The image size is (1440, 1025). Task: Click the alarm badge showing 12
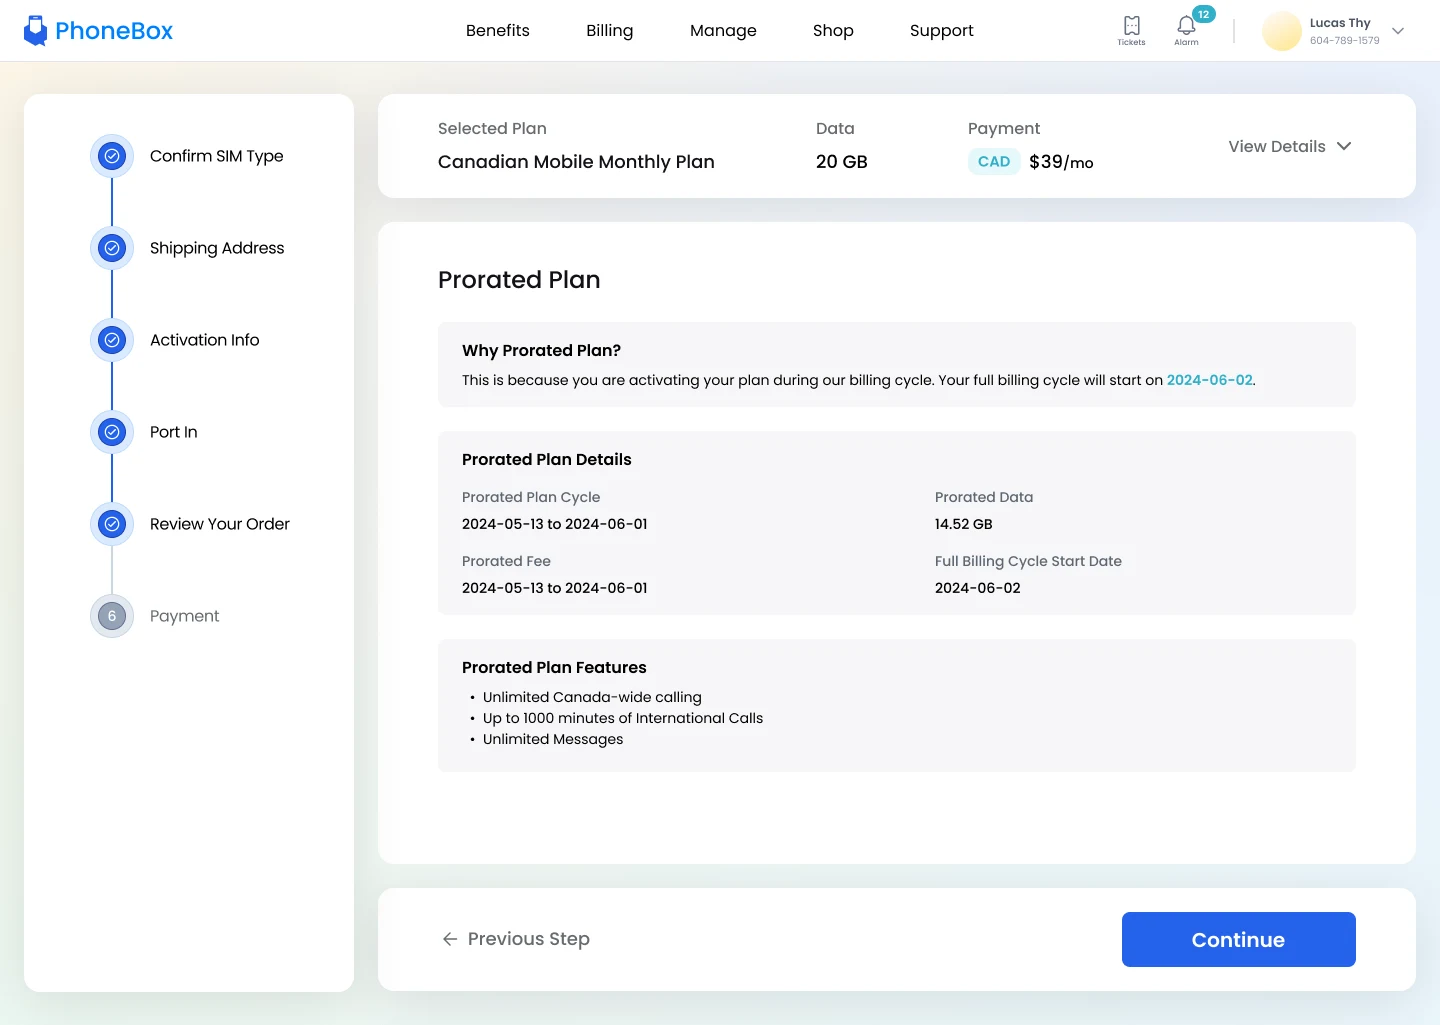click(x=1204, y=14)
